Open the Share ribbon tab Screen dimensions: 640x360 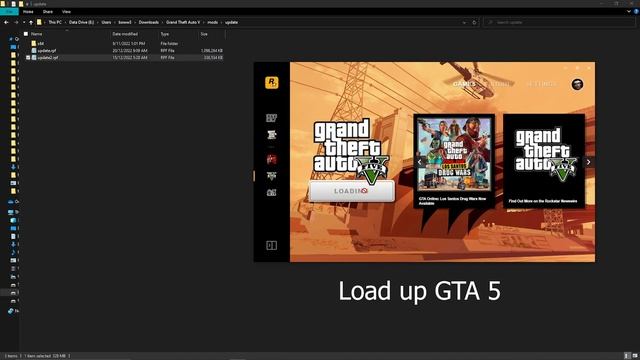tap(48, 12)
